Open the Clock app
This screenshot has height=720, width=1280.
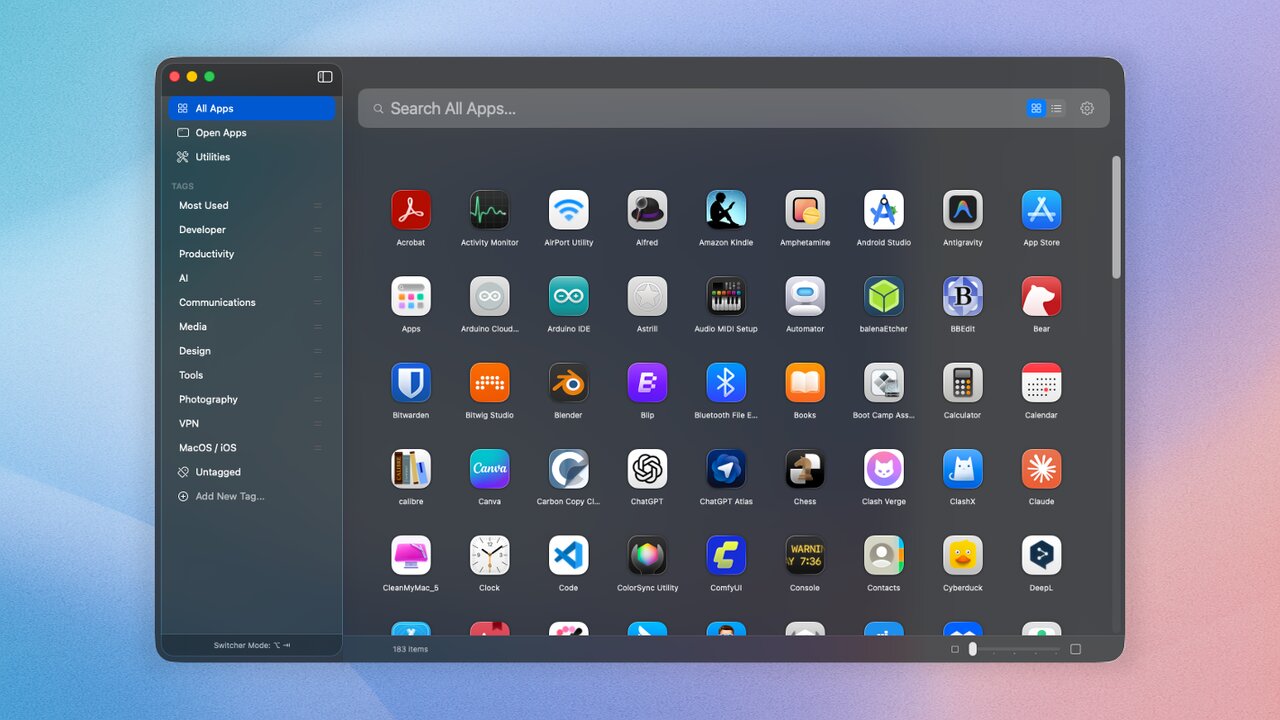(490, 555)
